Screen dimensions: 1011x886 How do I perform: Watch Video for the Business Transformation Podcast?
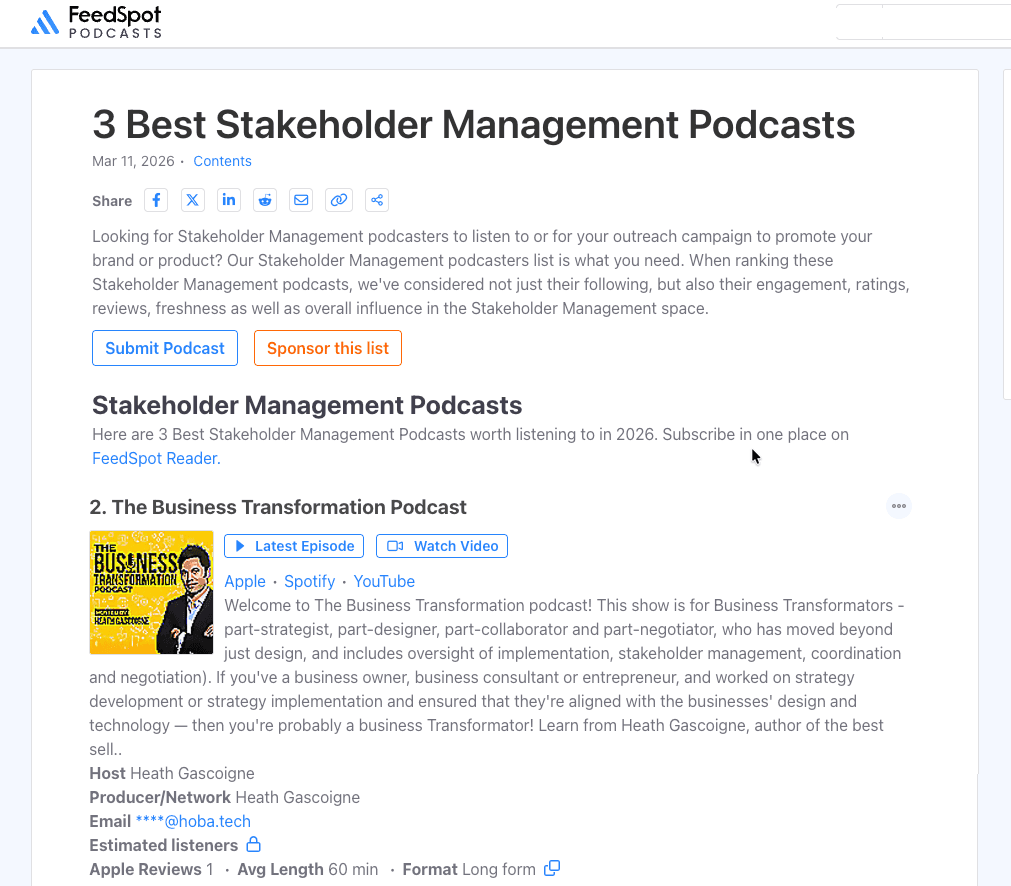click(441, 546)
